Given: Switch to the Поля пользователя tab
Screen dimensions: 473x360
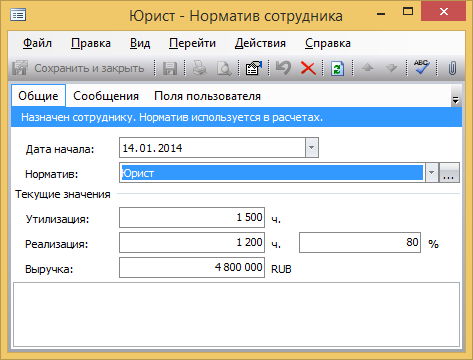Looking at the screenshot, I should (207, 96).
